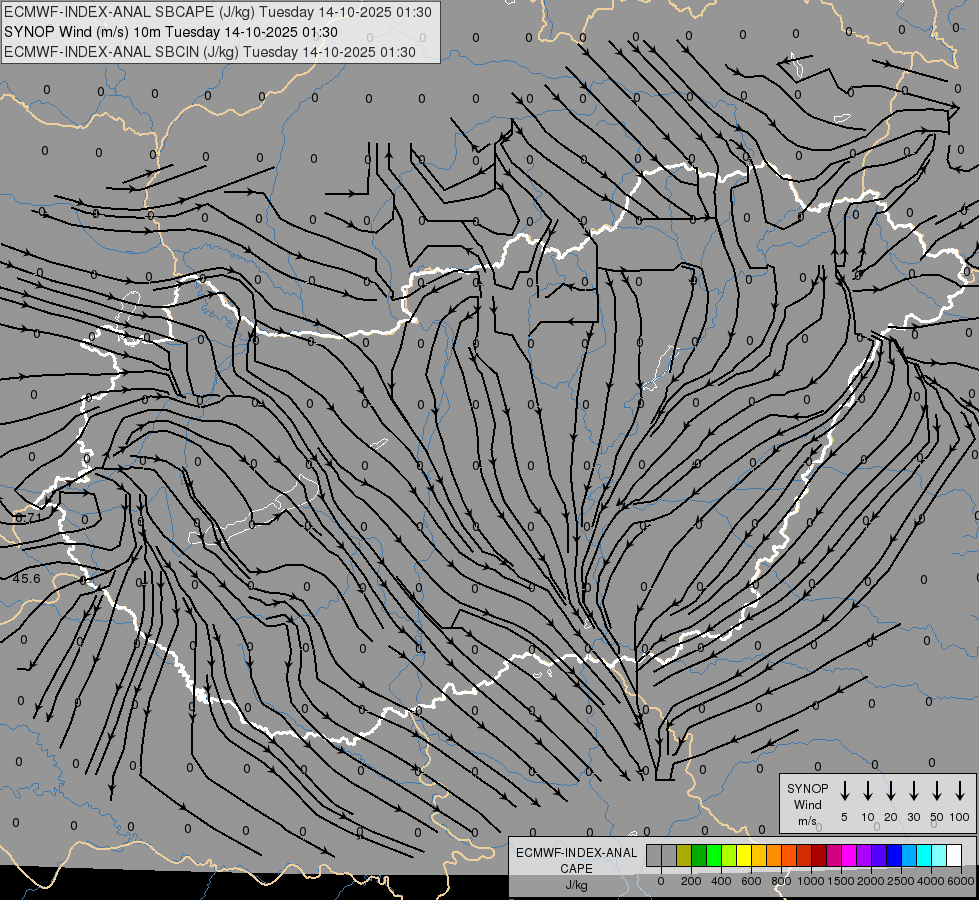Click the 400 tick label in CAPE legend
Image resolution: width=979 pixels, height=900 pixels.
(x=721, y=881)
